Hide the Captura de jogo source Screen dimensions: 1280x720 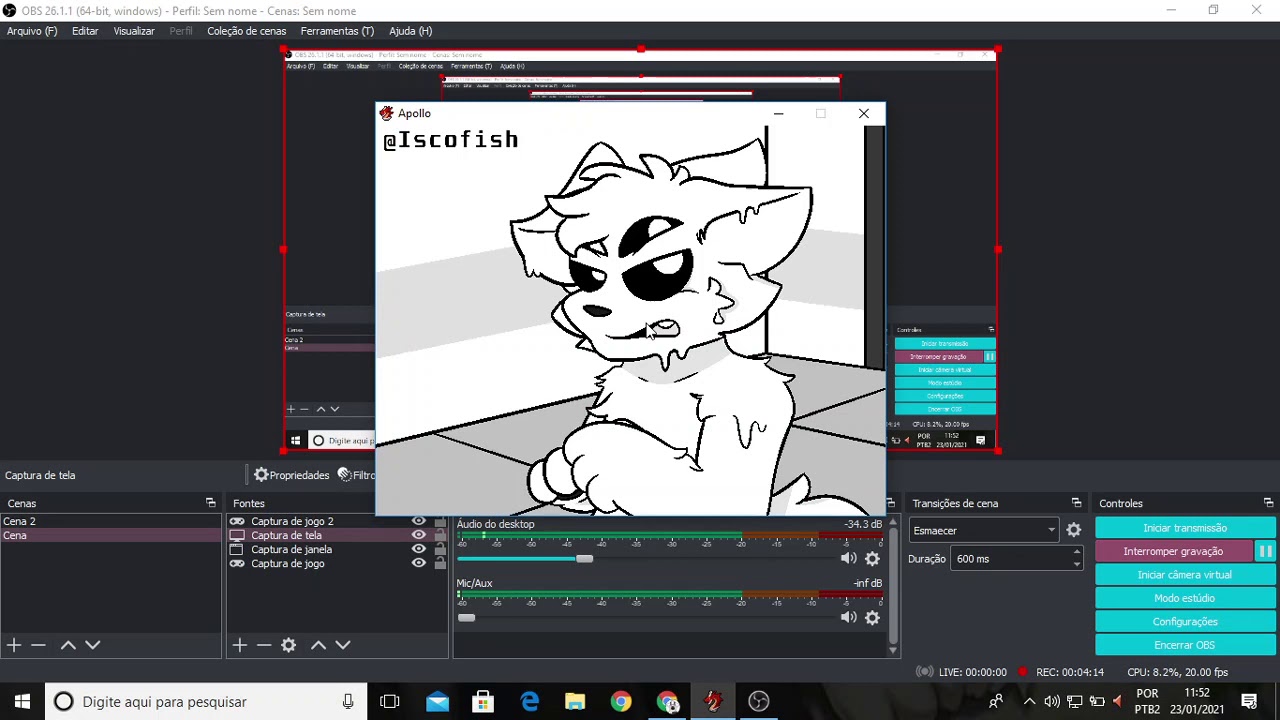(x=418, y=563)
